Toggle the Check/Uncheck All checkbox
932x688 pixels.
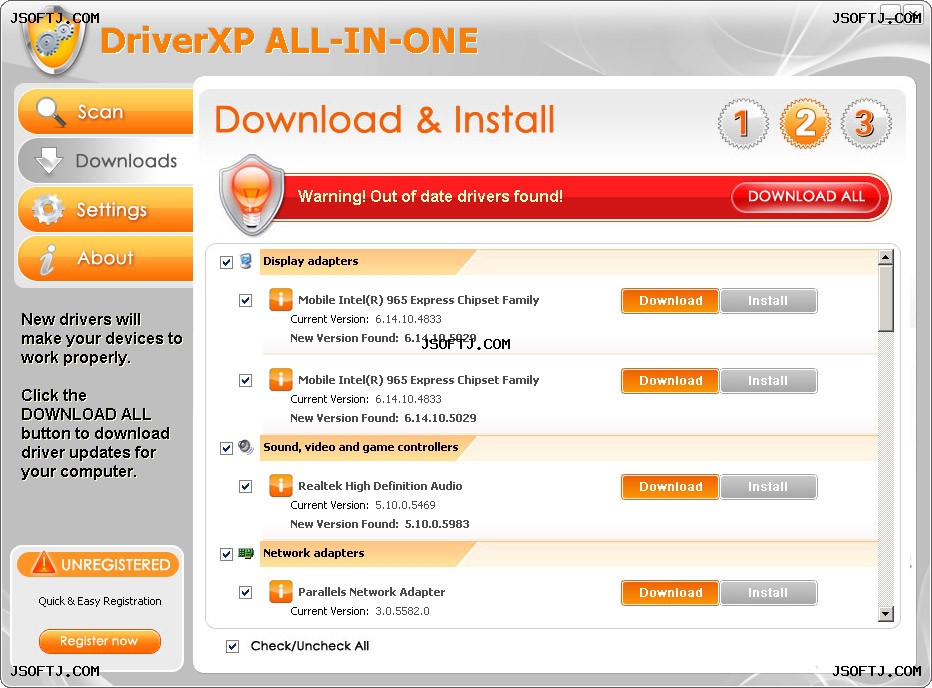tap(232, 646)
